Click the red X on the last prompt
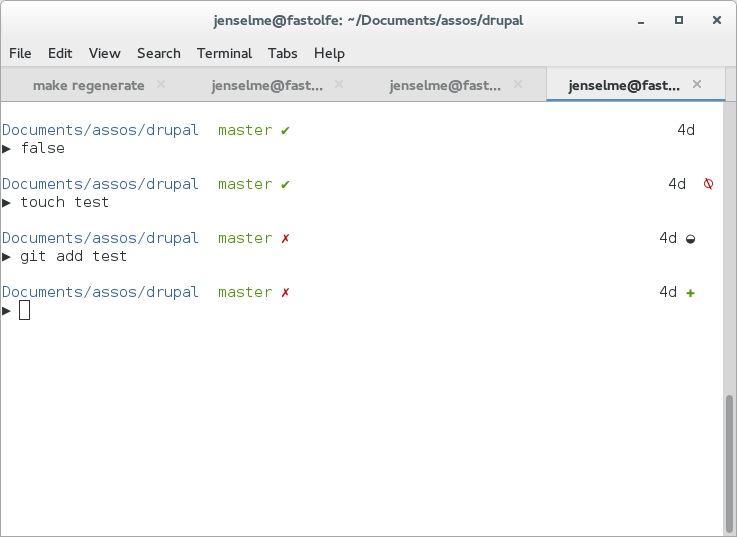The height and width of the screenshot is (537, 737). click(x=285, y=292)
